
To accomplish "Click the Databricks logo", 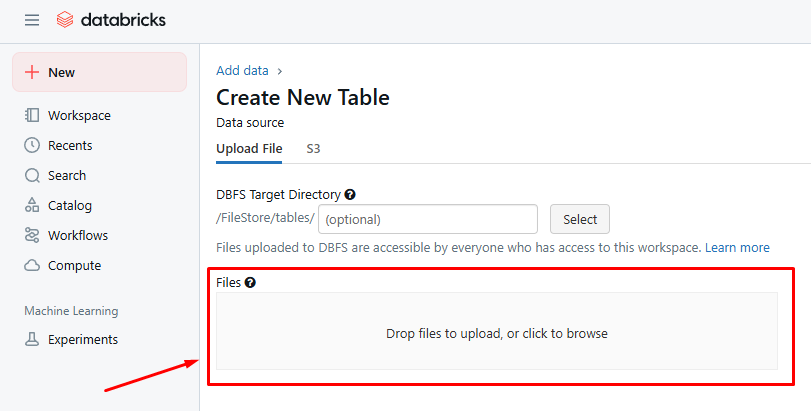I will tap(111, 20).
